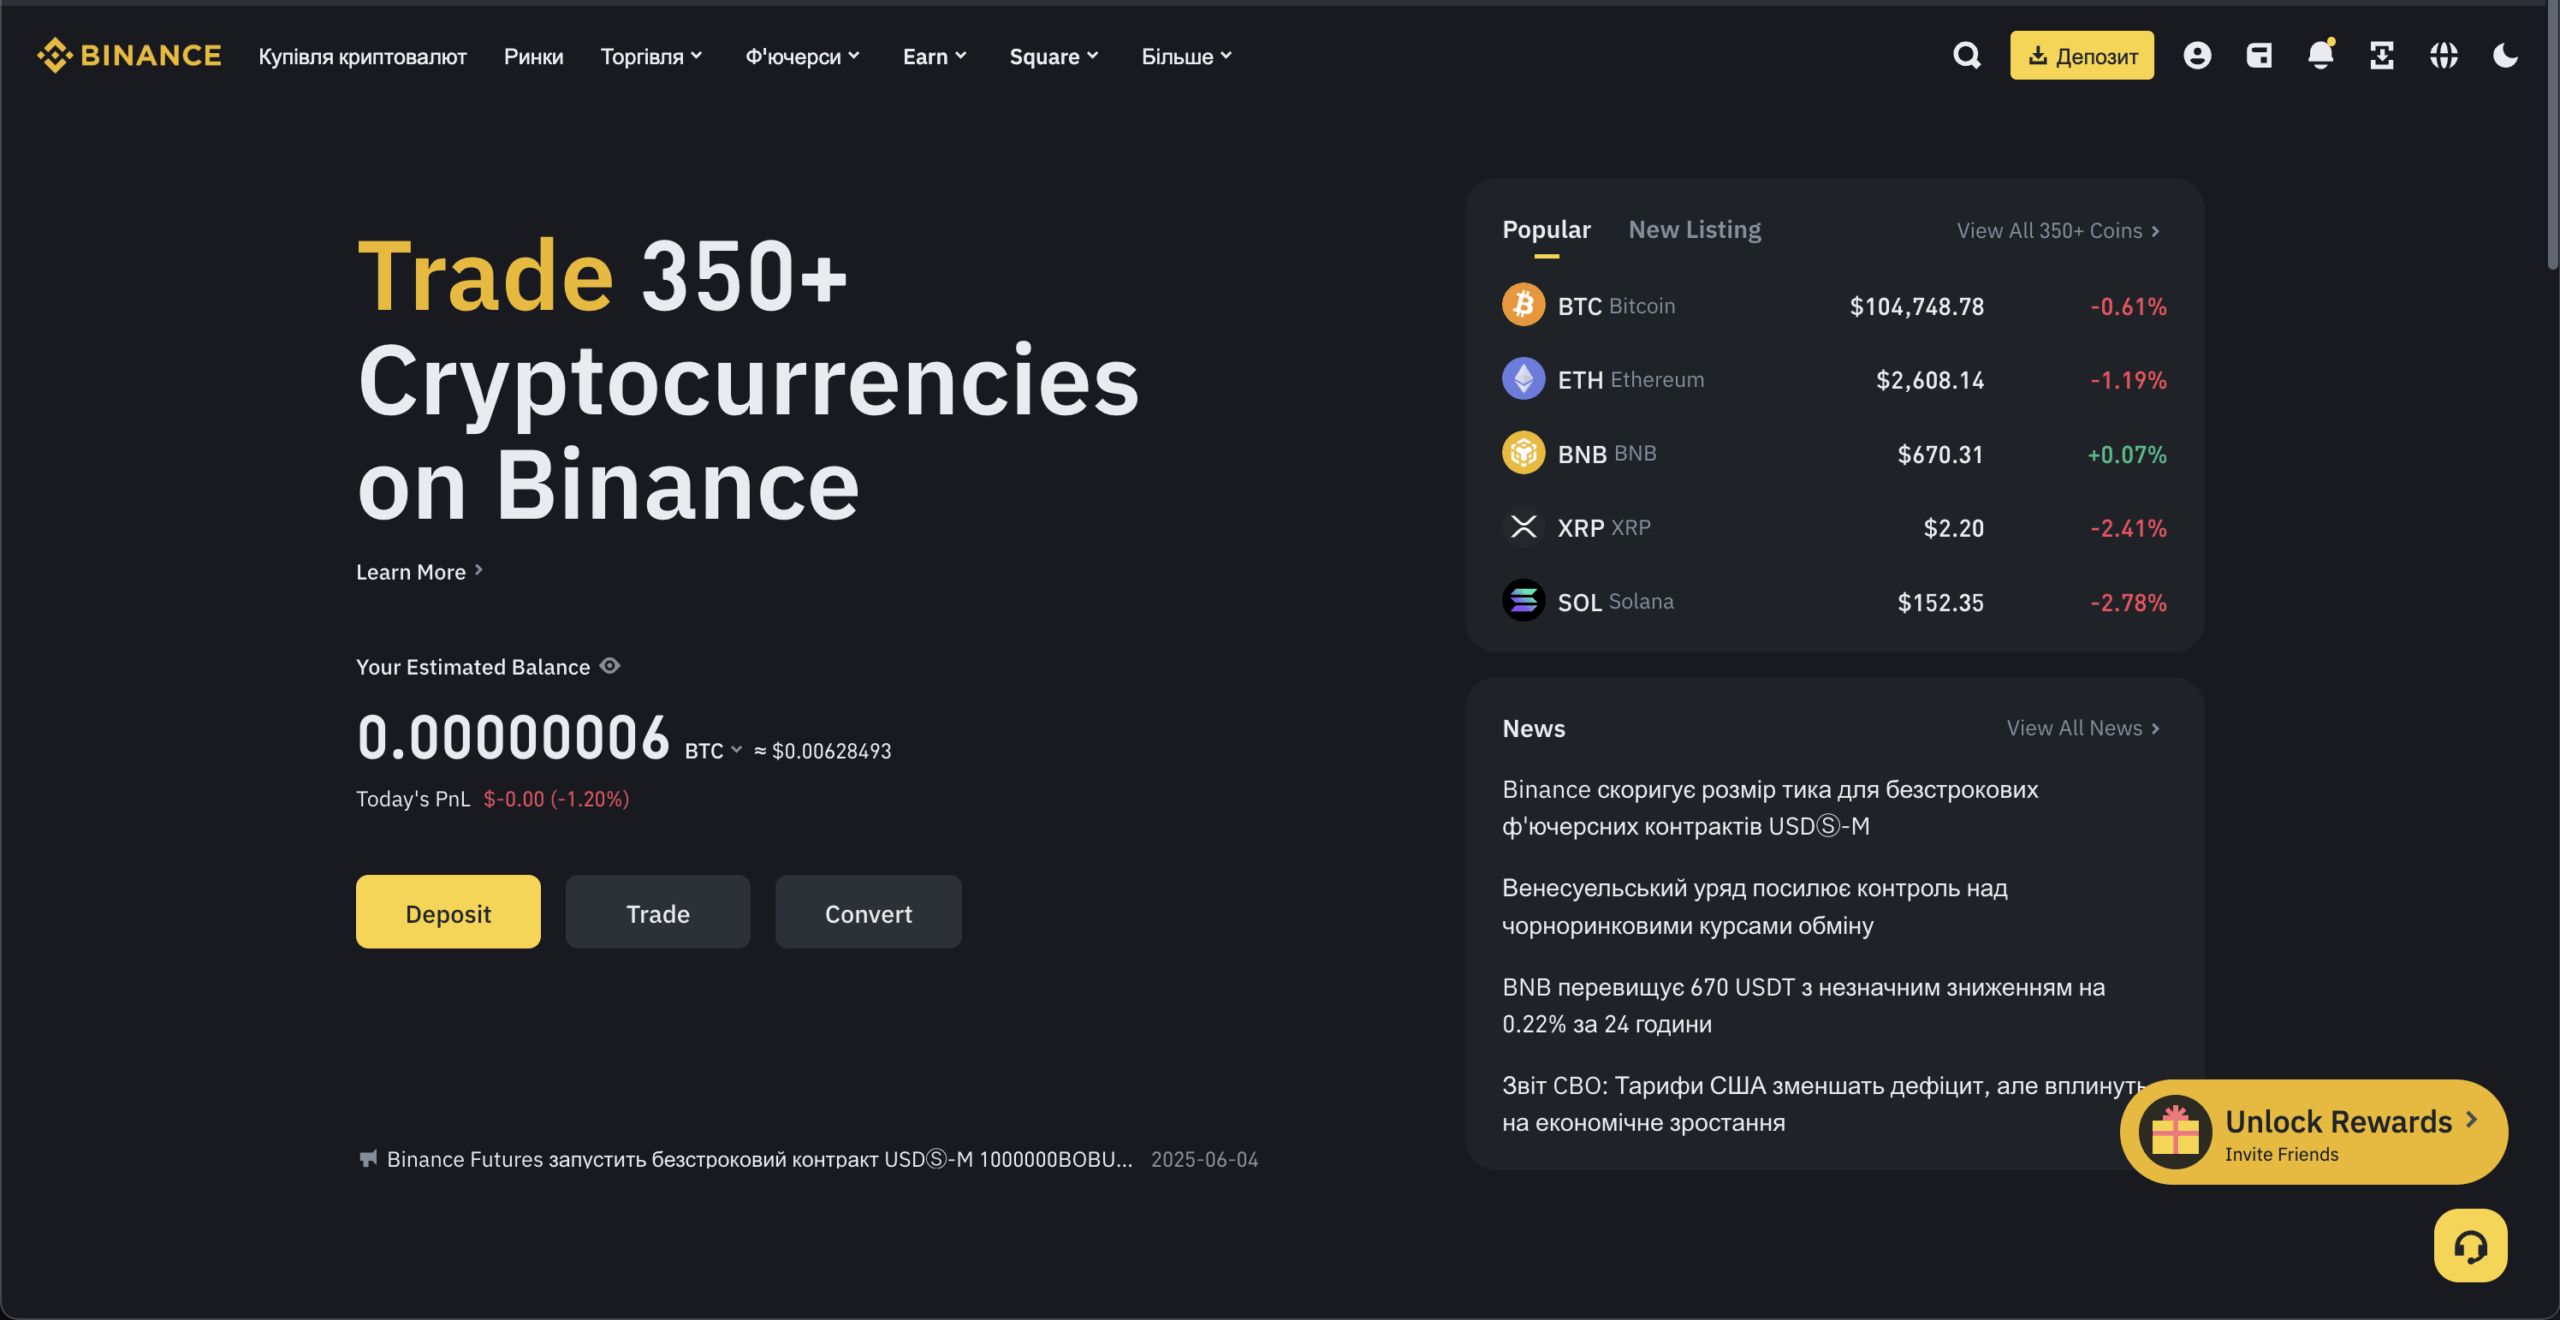Open the search magnifier icon
The image size is (2560, 1320).
pyautogui.click(x=1966, y=55)
